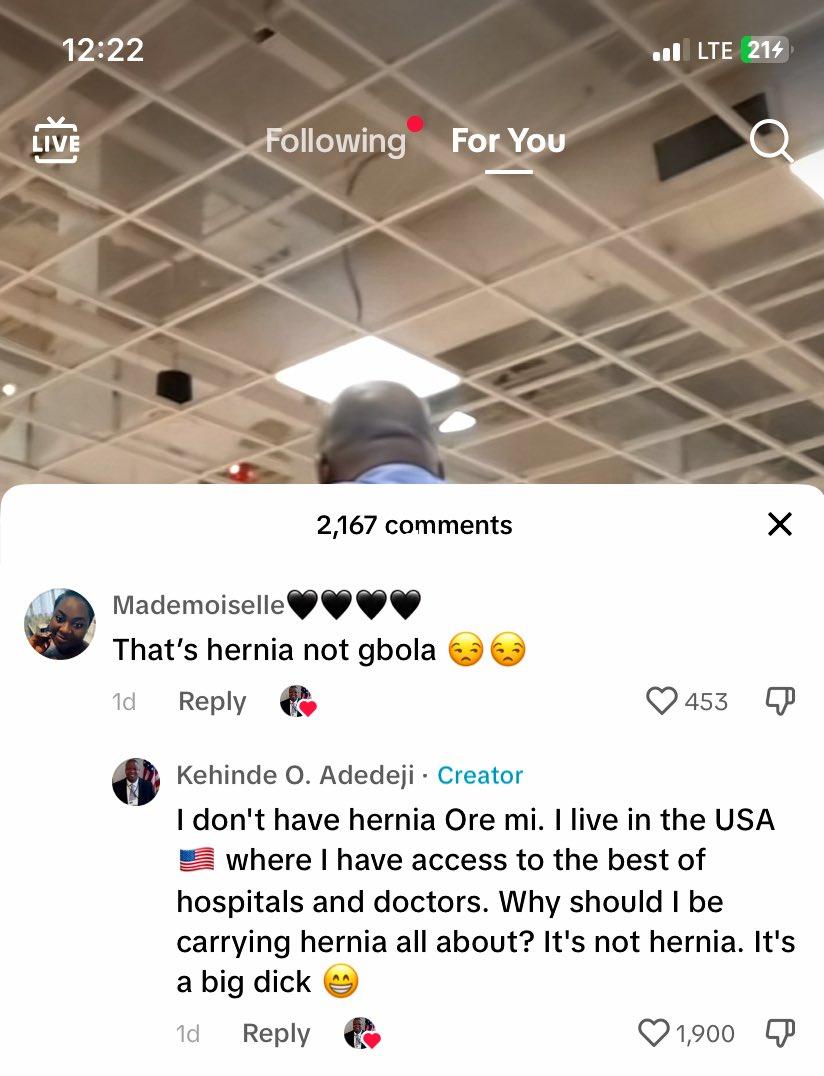This screenshot has width=824, height=1076.
Task: Reply to Mademoiselle's hernia comment
Action: click(212, 701)
